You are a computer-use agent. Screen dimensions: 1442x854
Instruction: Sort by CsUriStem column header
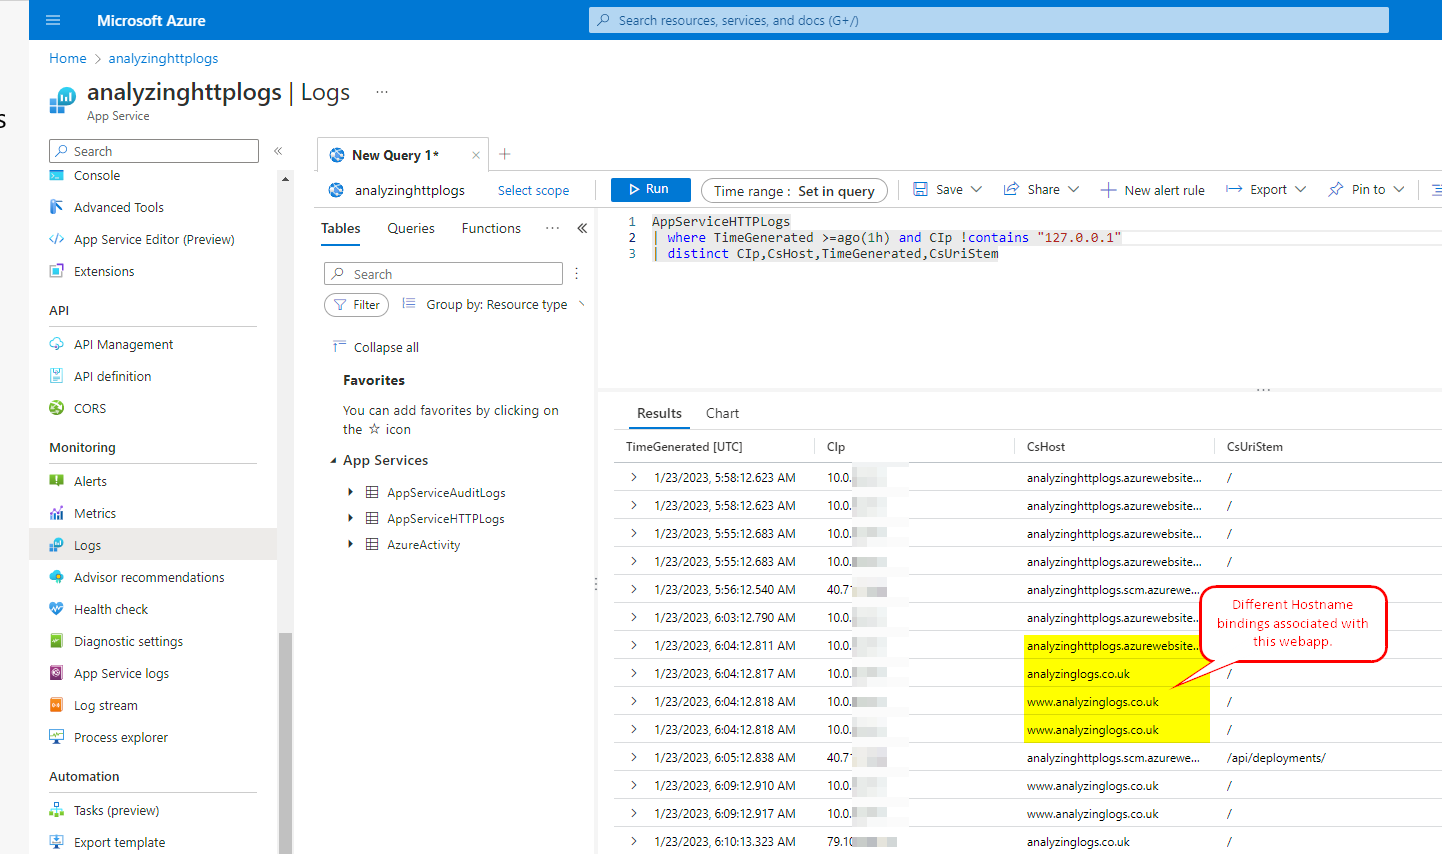tap(1255, 447)
